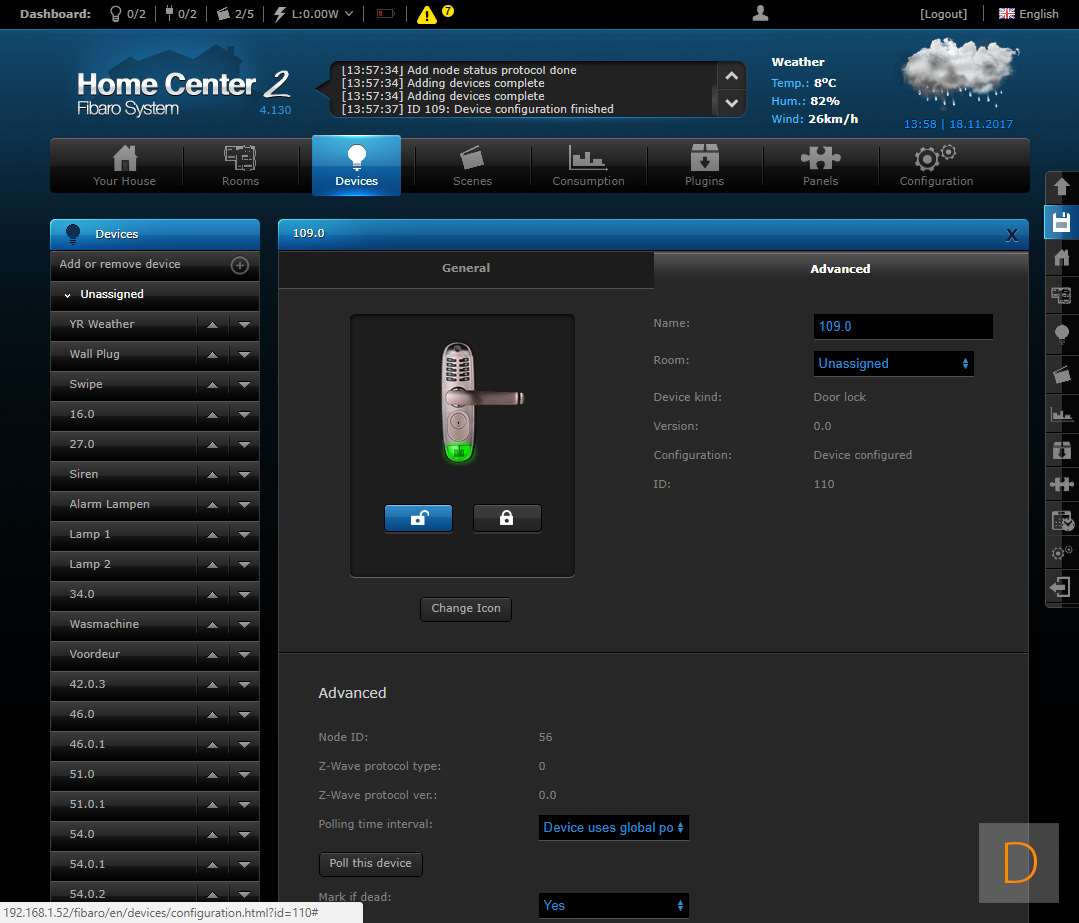Click the lock door button
Viewport: 1079px width, 923px height.
[506, 518]
